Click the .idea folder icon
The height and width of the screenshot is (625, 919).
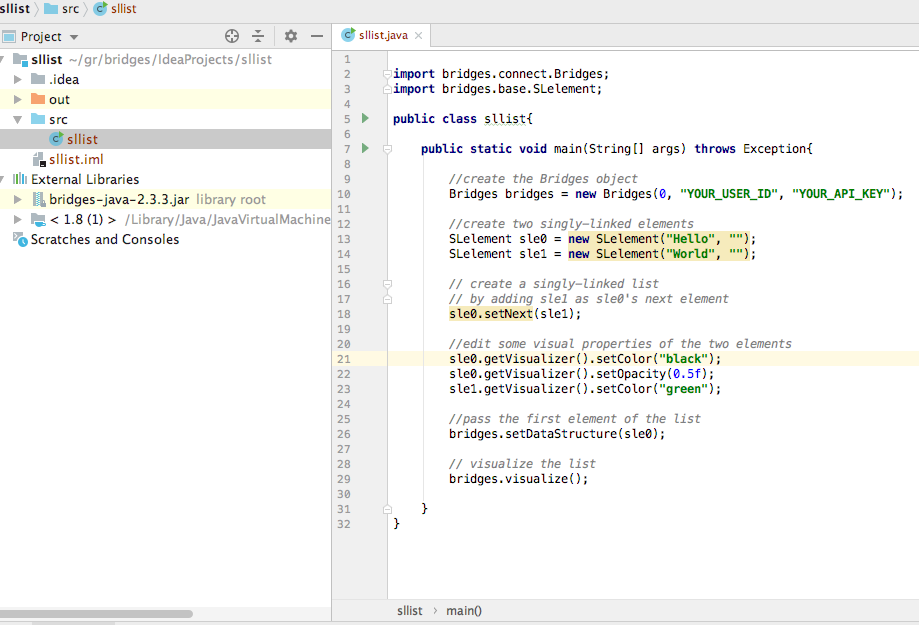click(38, 79)
